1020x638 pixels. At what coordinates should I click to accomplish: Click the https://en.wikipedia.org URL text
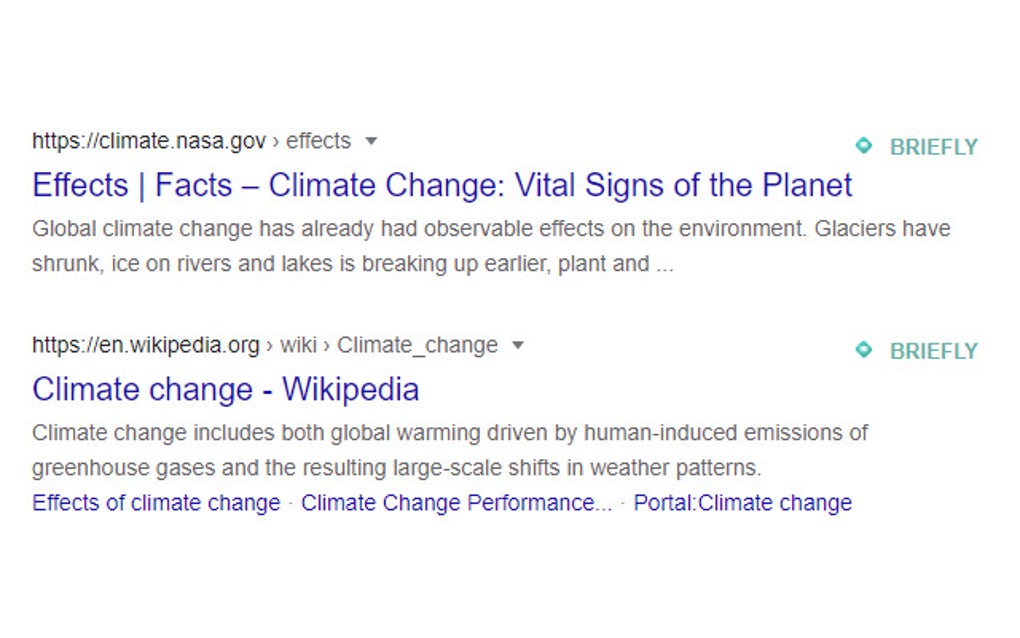[146, 345]
